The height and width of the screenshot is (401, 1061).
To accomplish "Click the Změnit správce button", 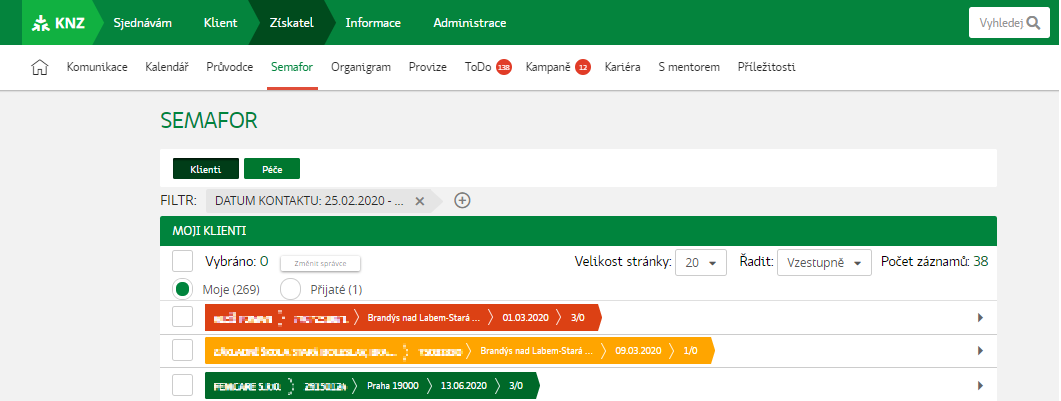I will 319,263.
